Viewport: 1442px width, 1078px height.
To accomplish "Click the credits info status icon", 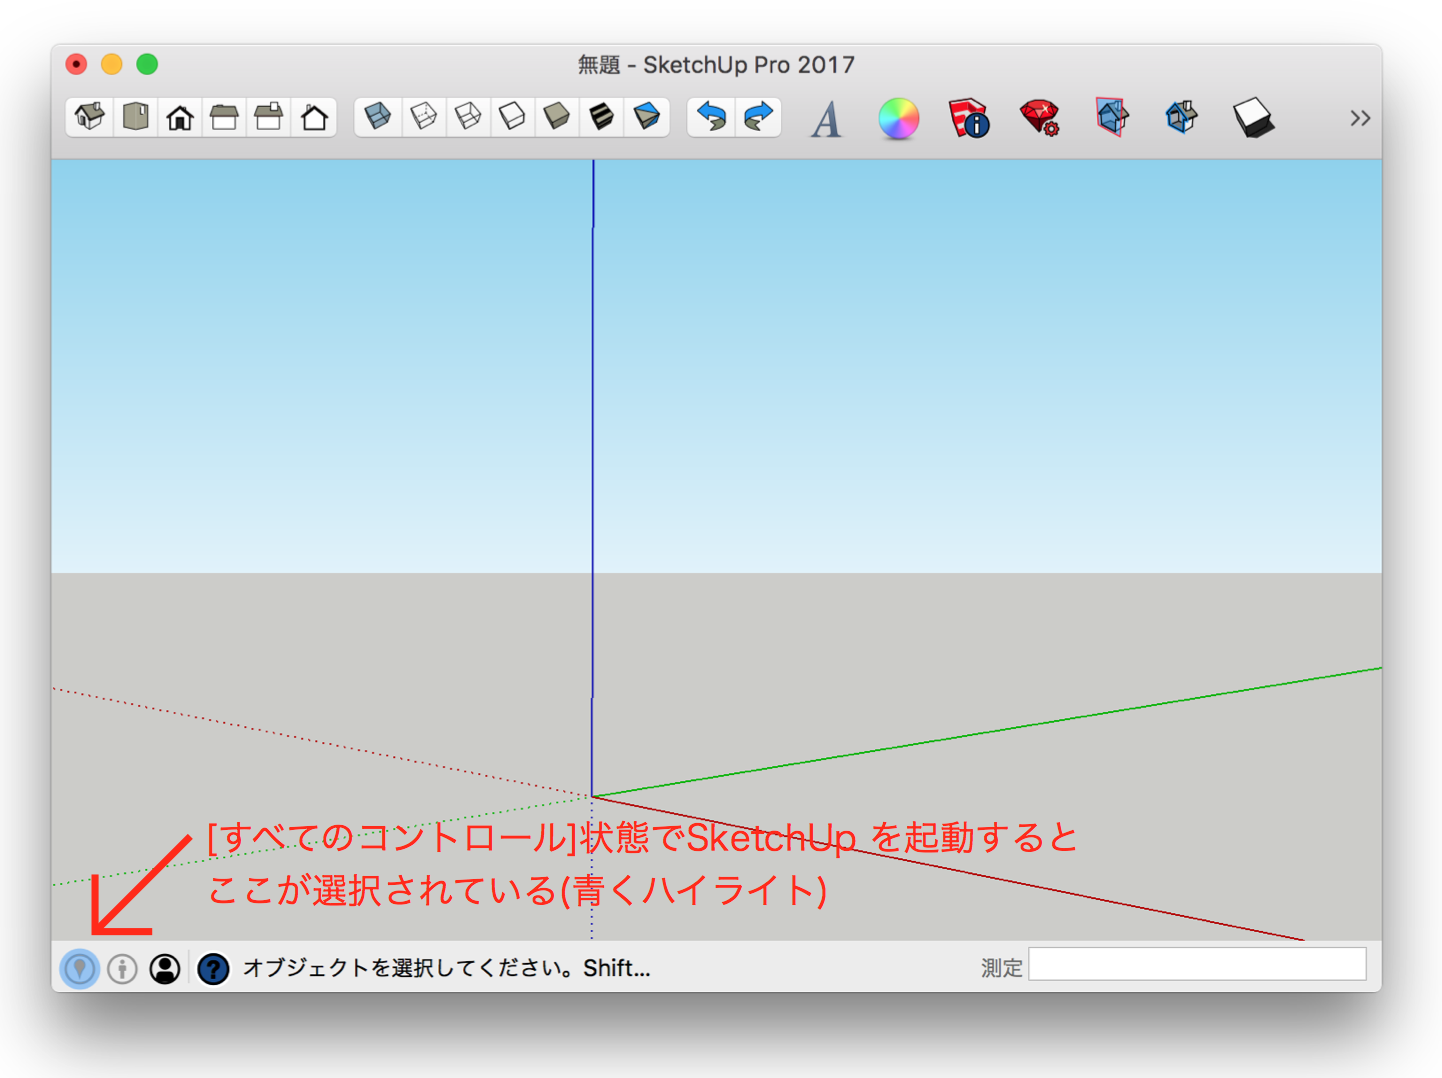I will (122, 968).
